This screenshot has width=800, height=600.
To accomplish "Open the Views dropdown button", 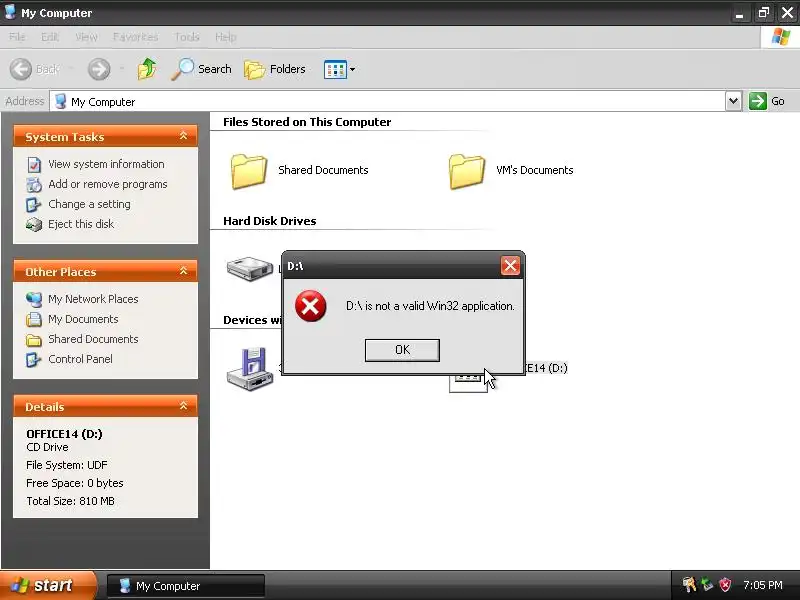I will (x=339, y=69).
